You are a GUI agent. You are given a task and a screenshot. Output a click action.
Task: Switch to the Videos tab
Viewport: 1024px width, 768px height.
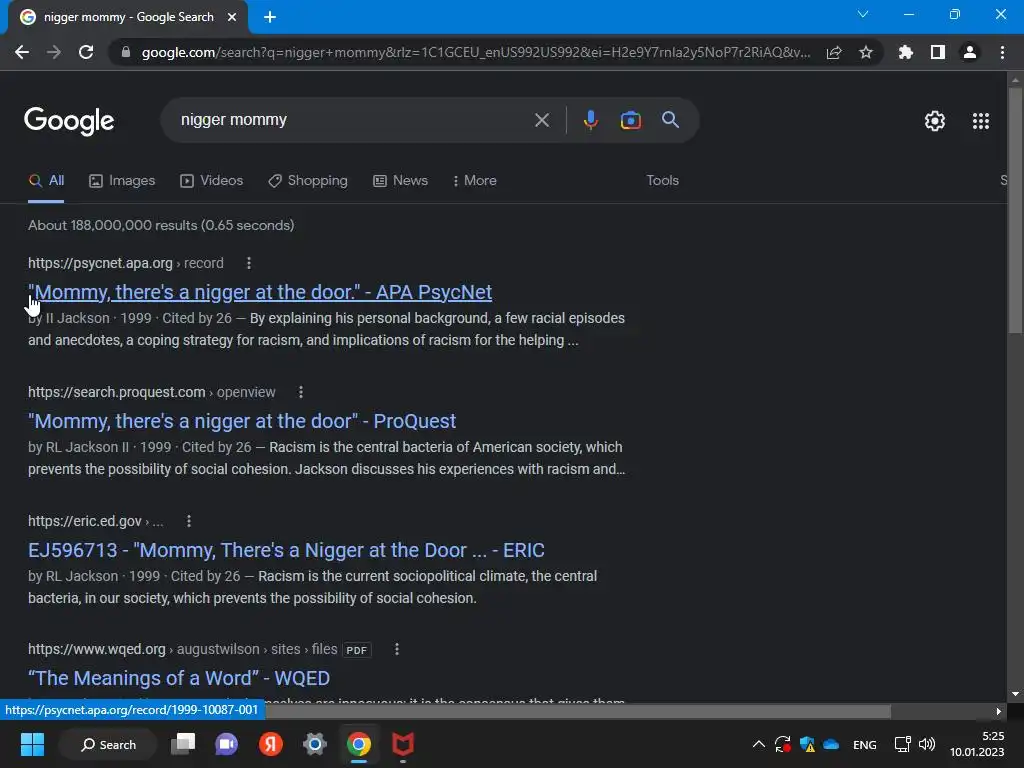212,181
